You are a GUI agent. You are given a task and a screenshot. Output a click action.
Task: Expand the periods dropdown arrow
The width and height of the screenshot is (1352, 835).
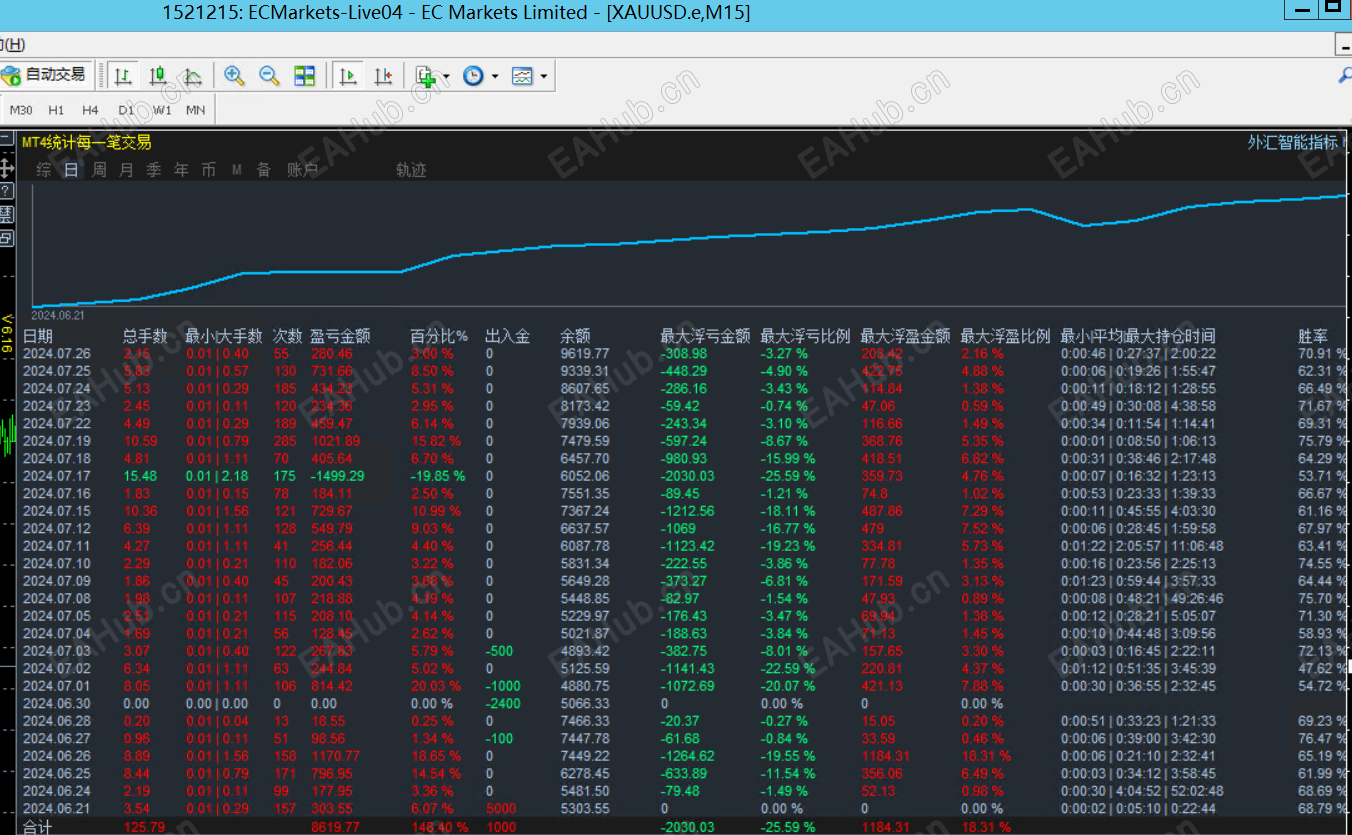pos(495,76)
